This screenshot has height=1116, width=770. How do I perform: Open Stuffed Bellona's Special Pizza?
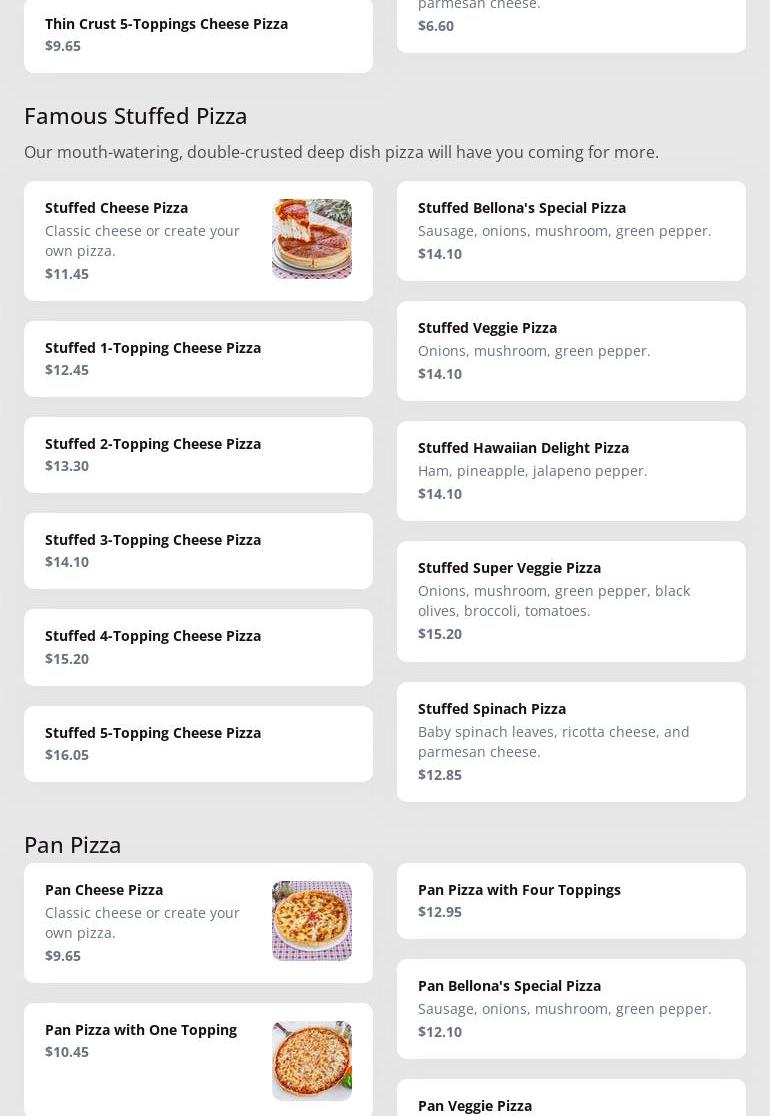tap(570, 230)
